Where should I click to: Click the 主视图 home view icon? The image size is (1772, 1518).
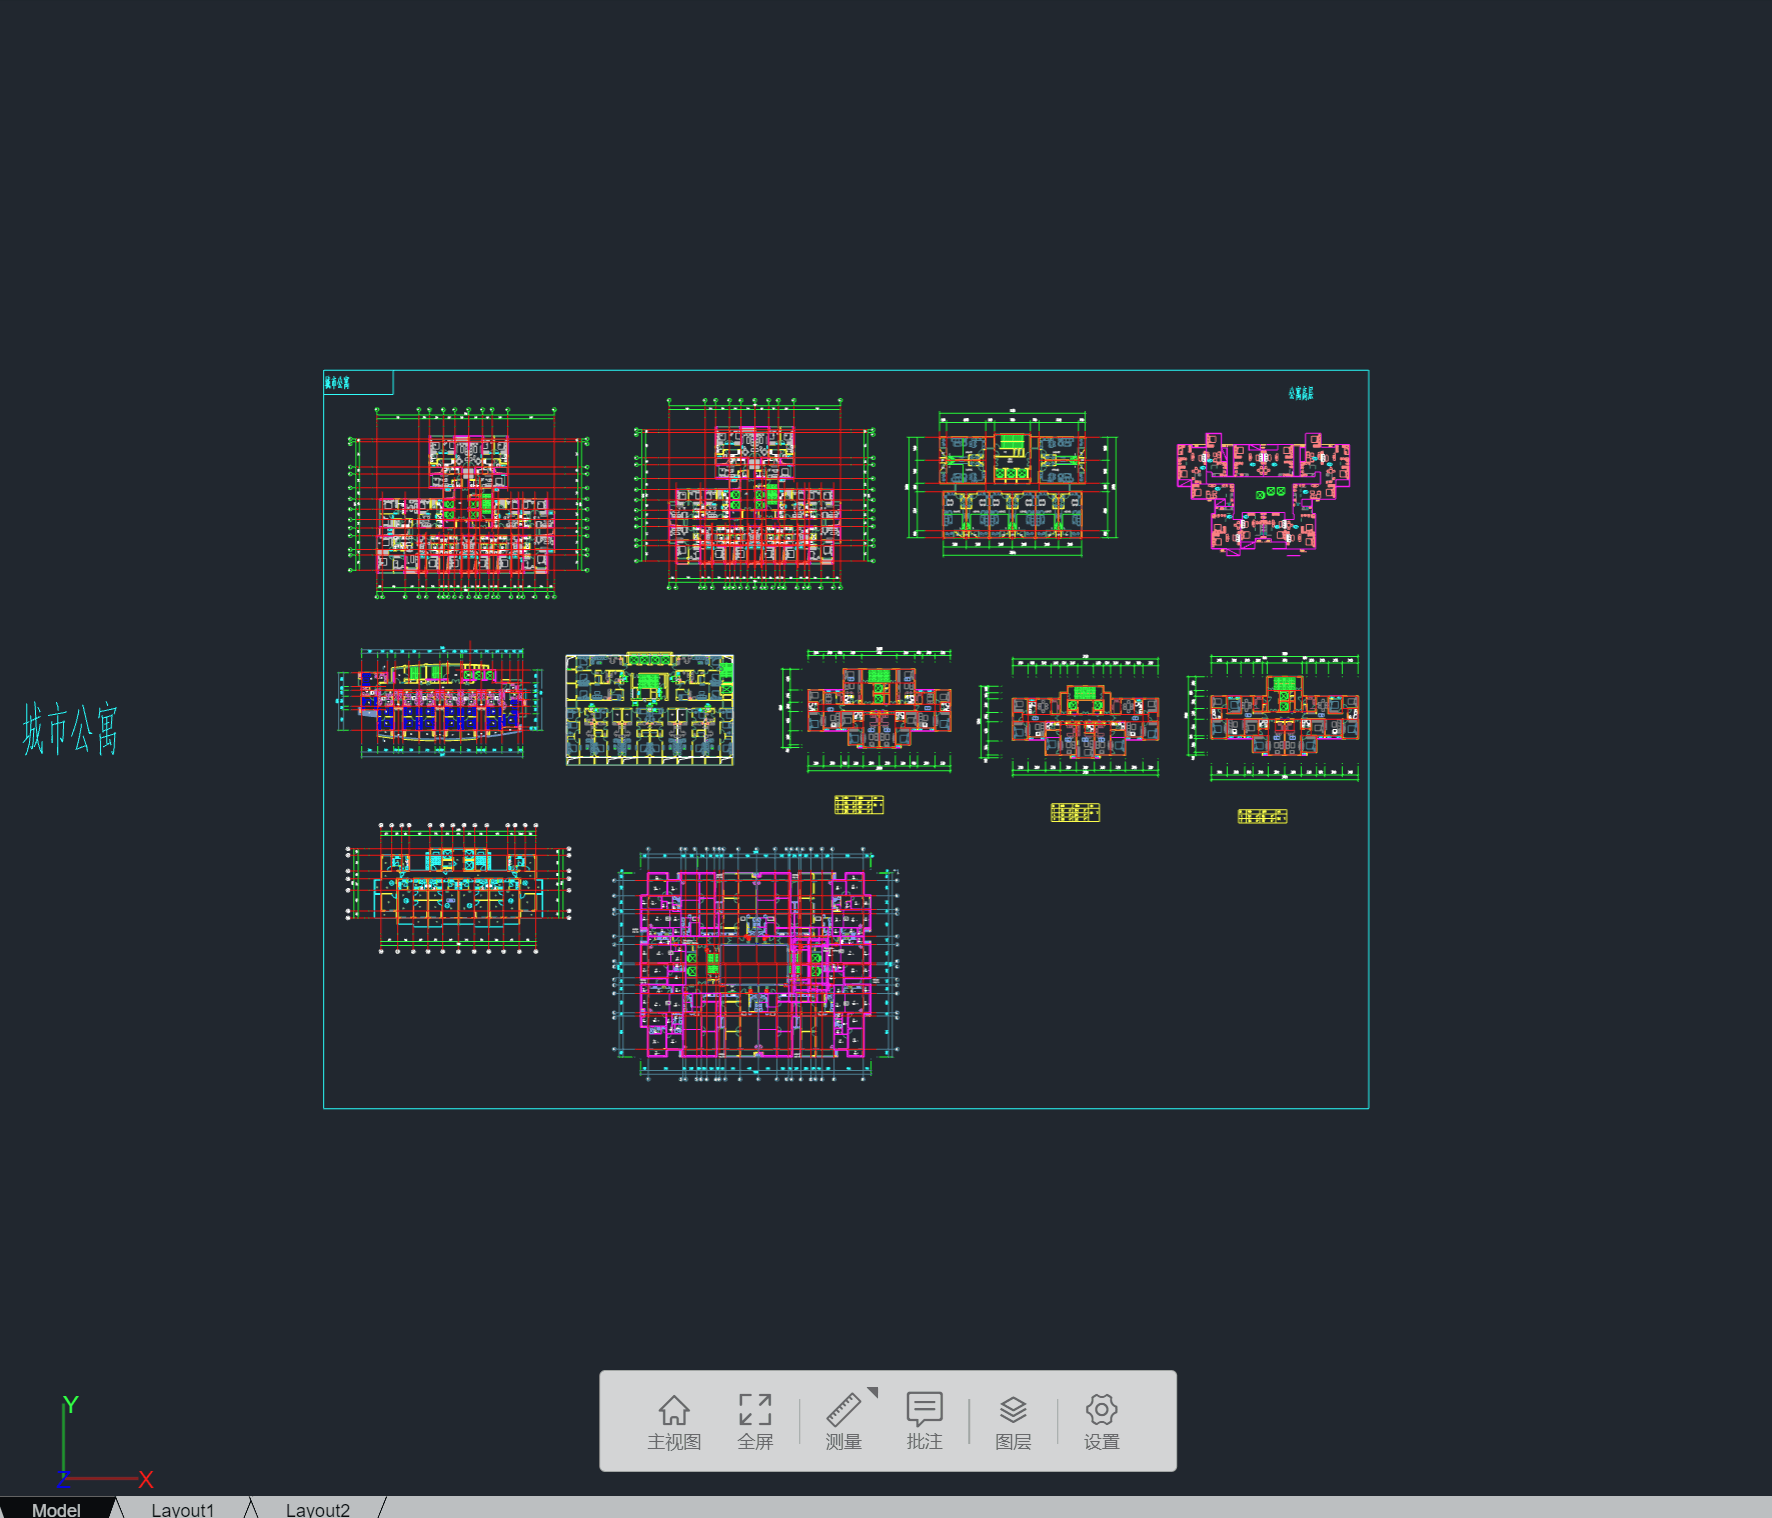[x=674, y=1420]
